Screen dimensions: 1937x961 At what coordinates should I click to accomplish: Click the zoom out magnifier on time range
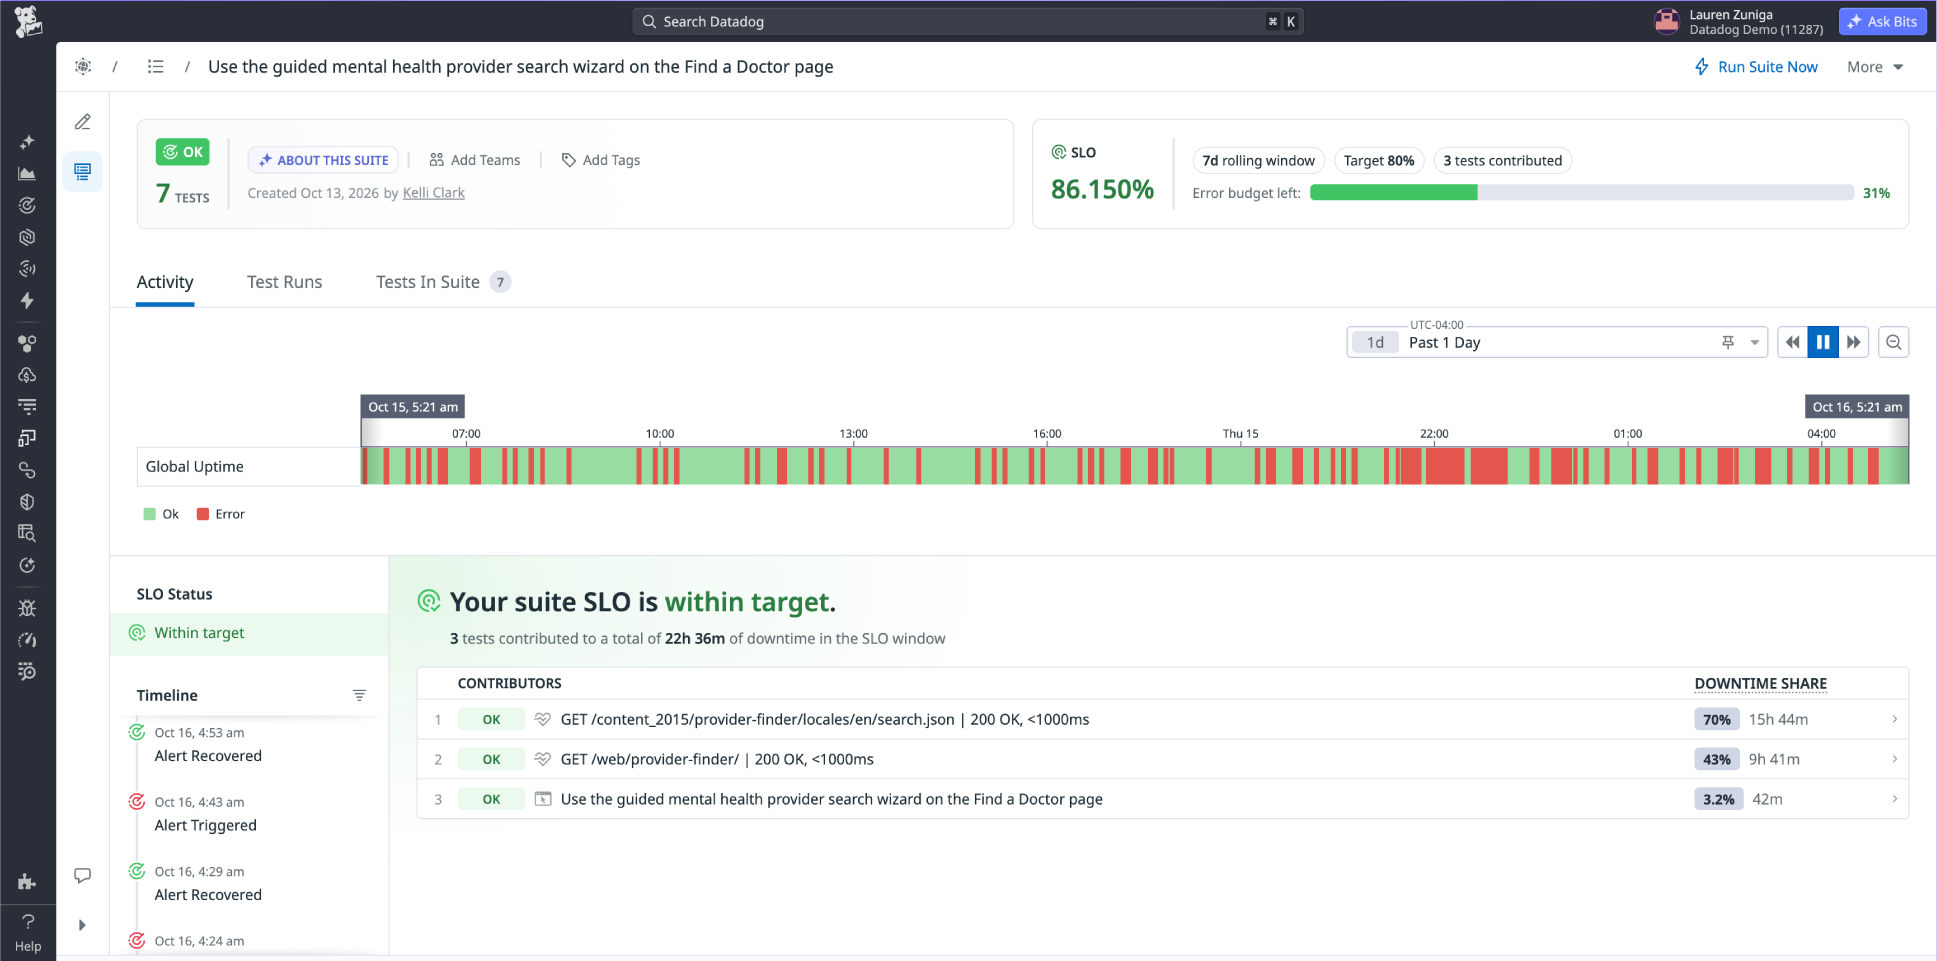pyautogui.click(x=1893, y=342)
